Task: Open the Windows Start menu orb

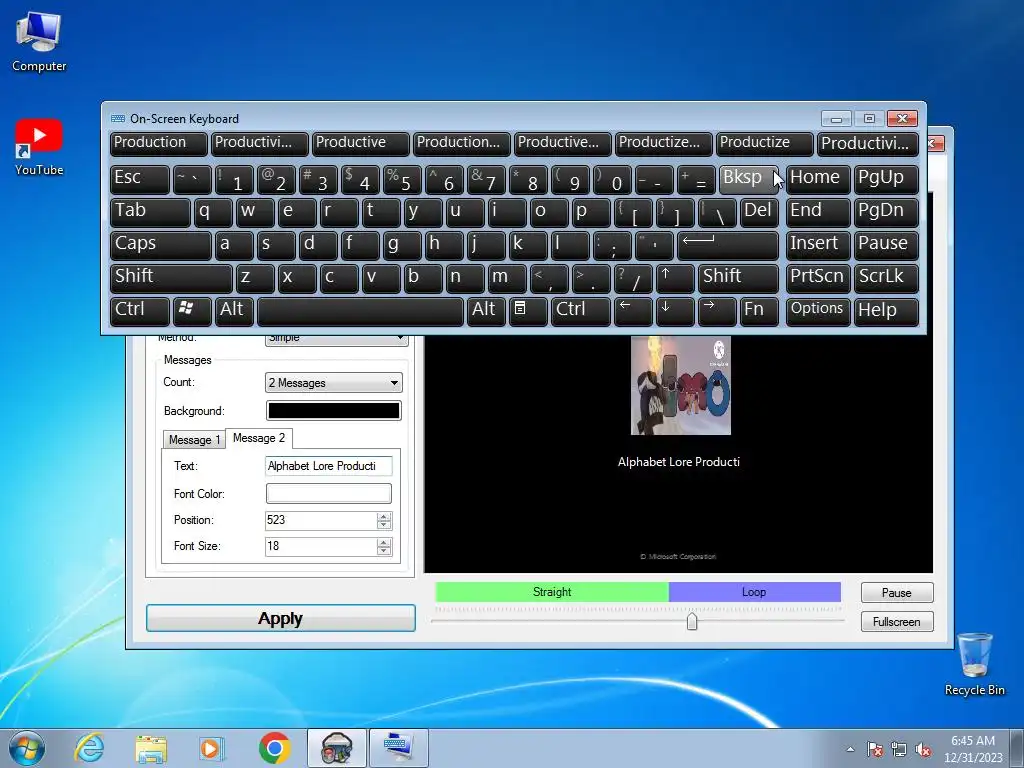Action: (27, 748)
